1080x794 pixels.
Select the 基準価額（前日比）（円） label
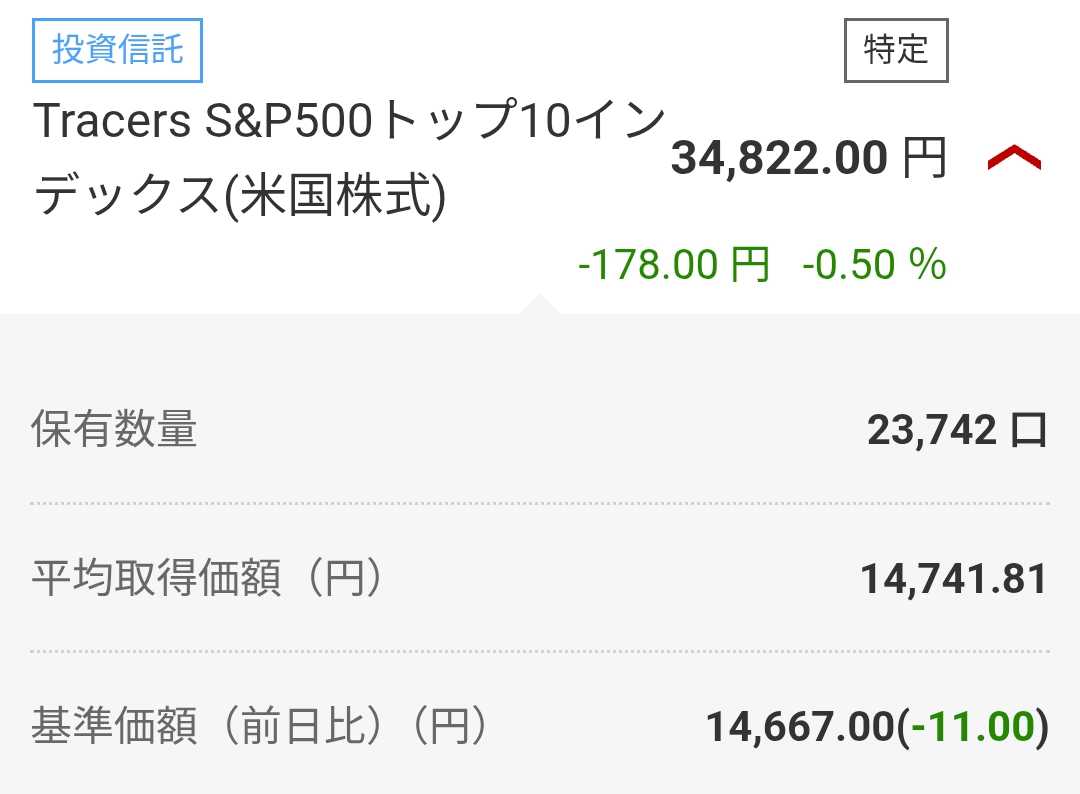(260, 727)
